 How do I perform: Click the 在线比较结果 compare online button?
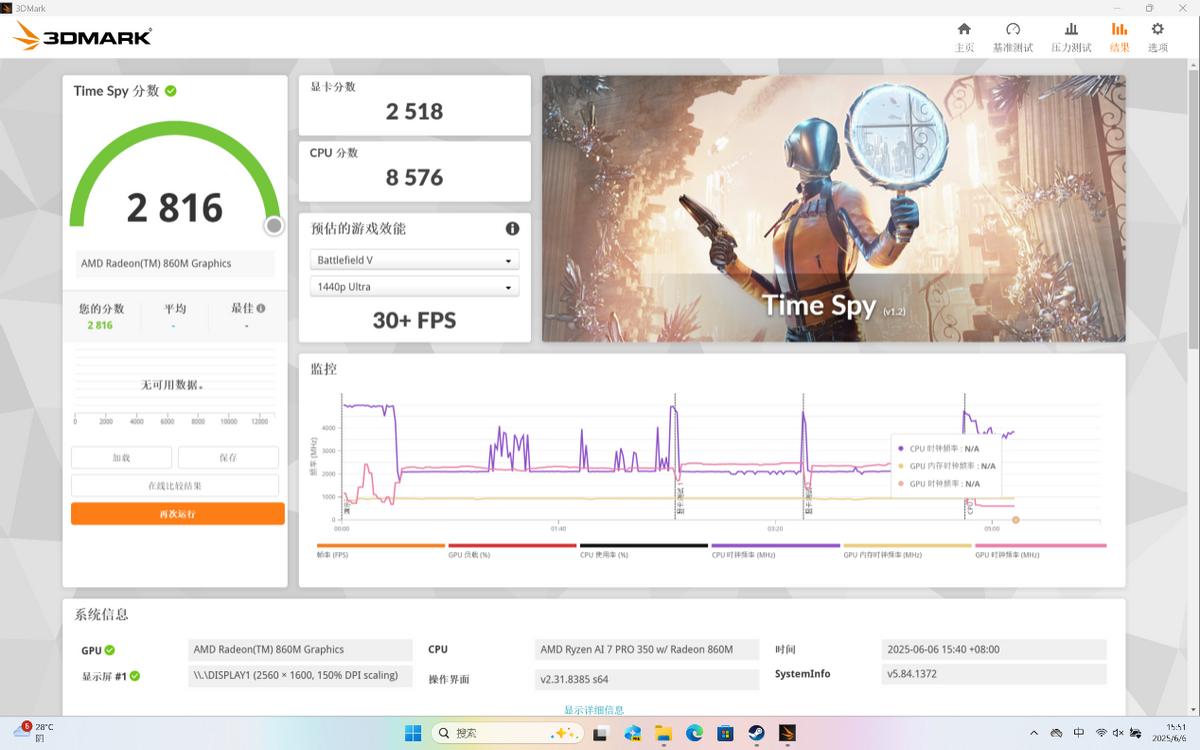175,485
